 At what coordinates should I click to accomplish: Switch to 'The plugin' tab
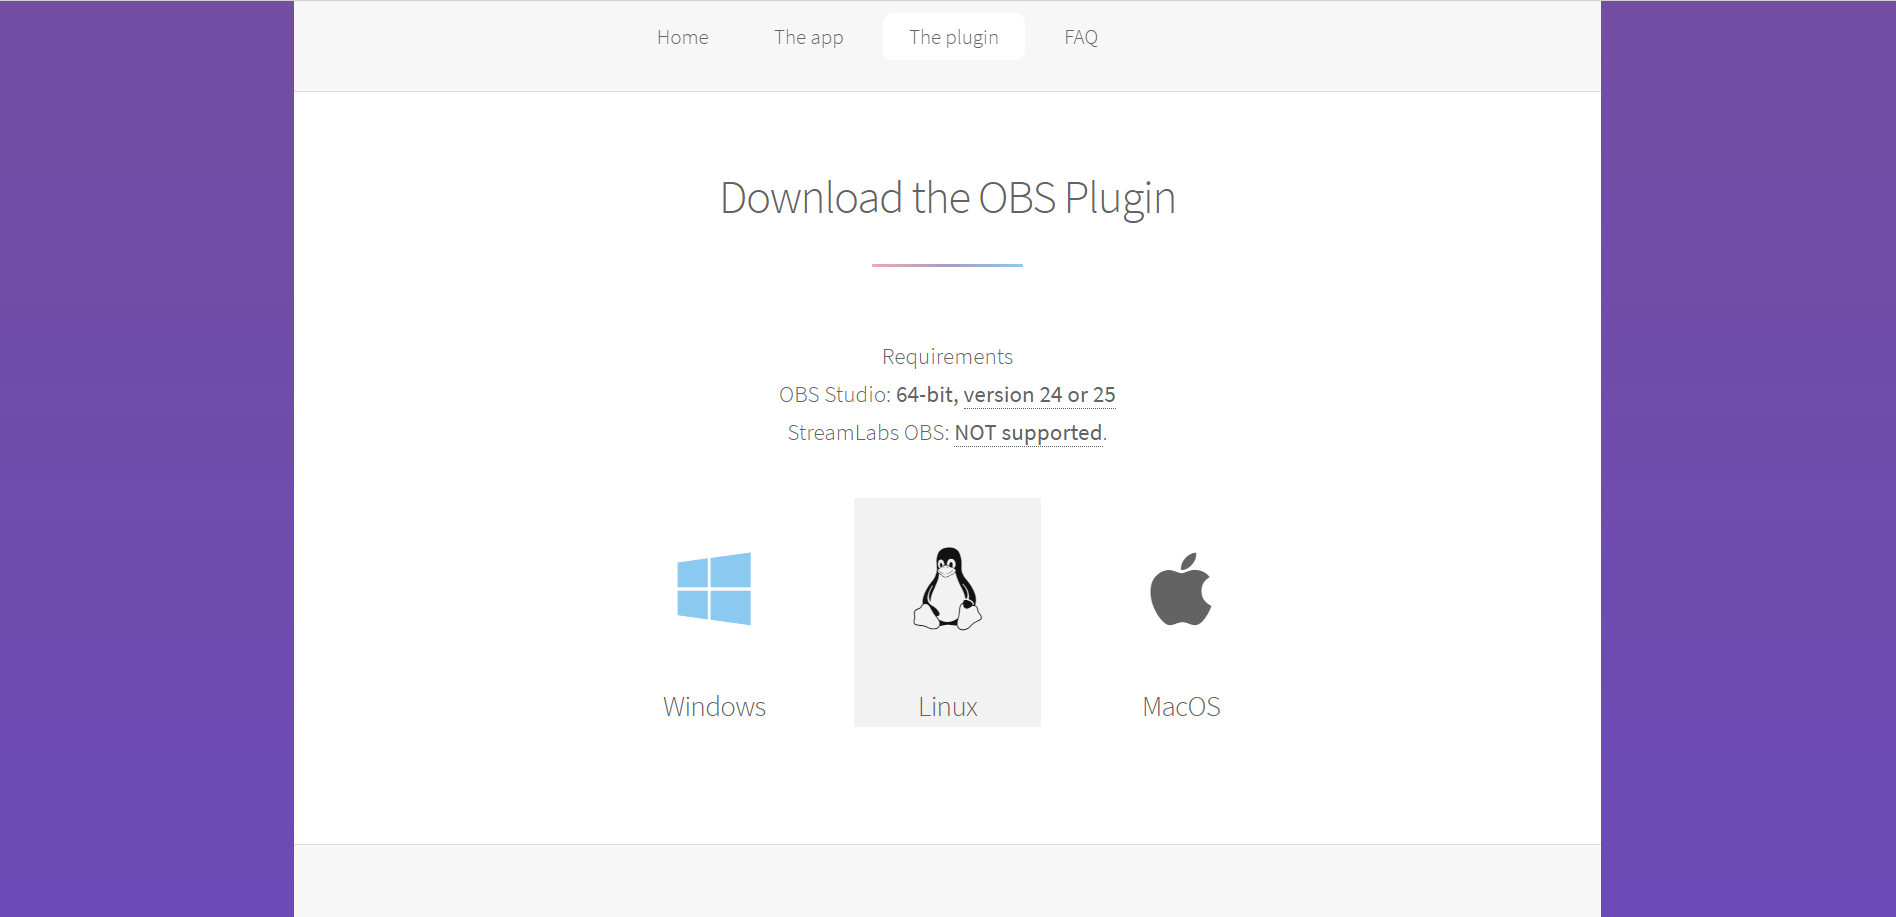(953, 37)
